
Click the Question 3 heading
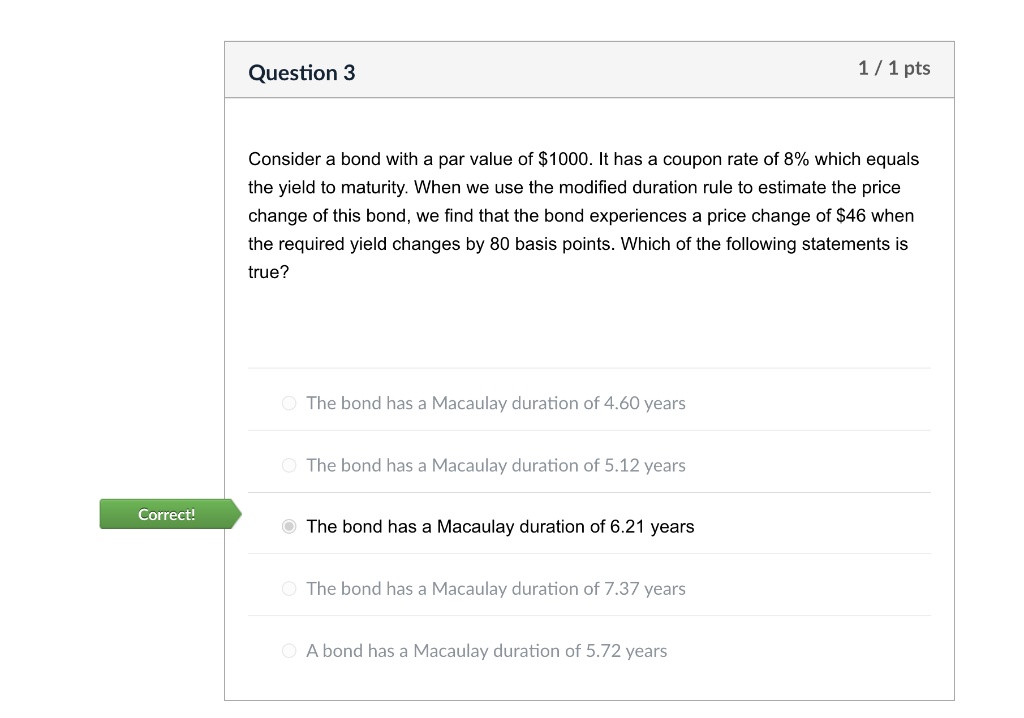coord(302,72)
